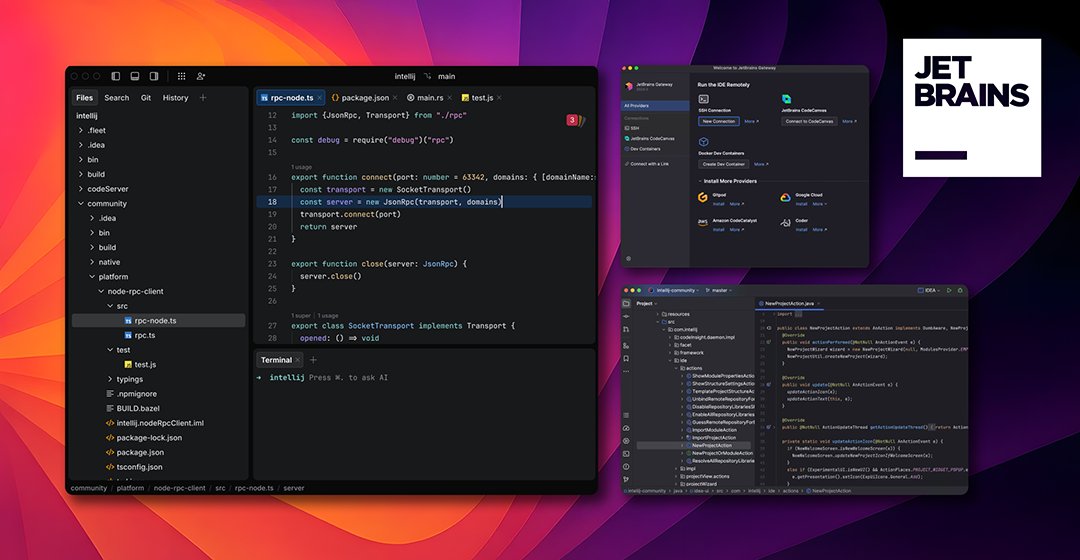Screen dimensions: 1080x560
Task: Click the src breadcrumb in Fleet status bar
Action: coord(220,488)
